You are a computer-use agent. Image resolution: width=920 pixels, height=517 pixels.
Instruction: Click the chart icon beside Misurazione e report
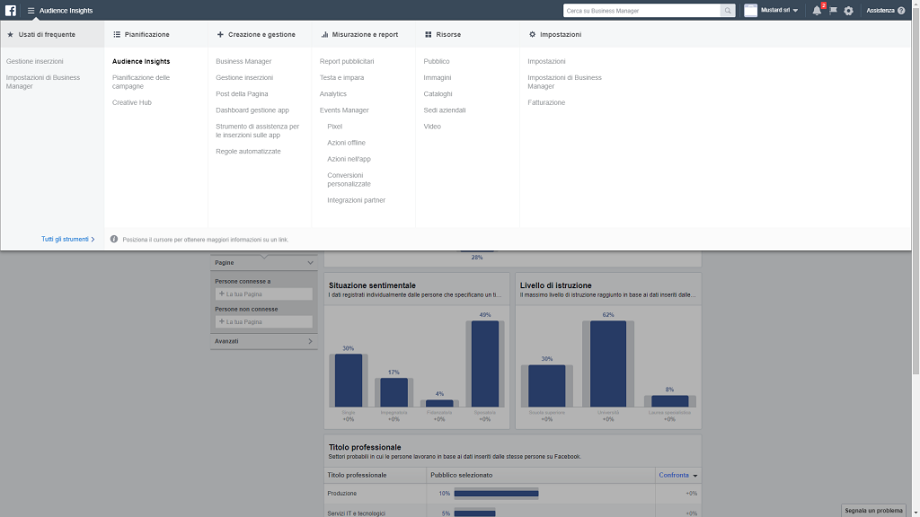point(324,35)
